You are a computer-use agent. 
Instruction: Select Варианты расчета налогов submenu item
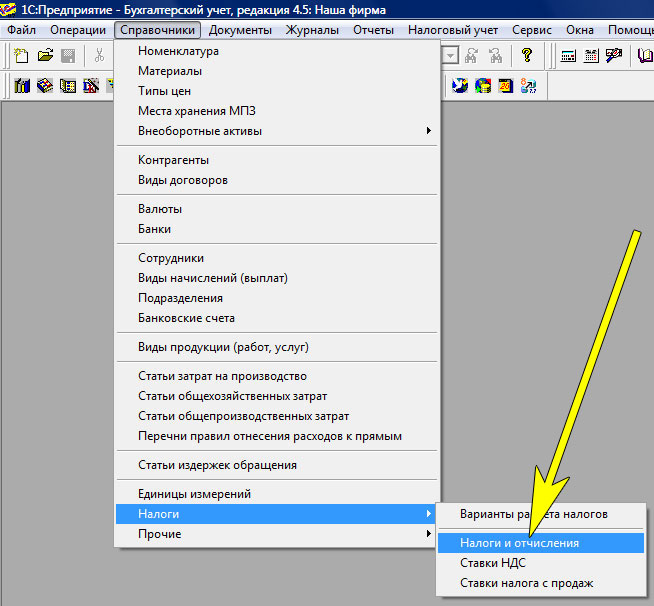pyautogui.click(x=541, y=514)
